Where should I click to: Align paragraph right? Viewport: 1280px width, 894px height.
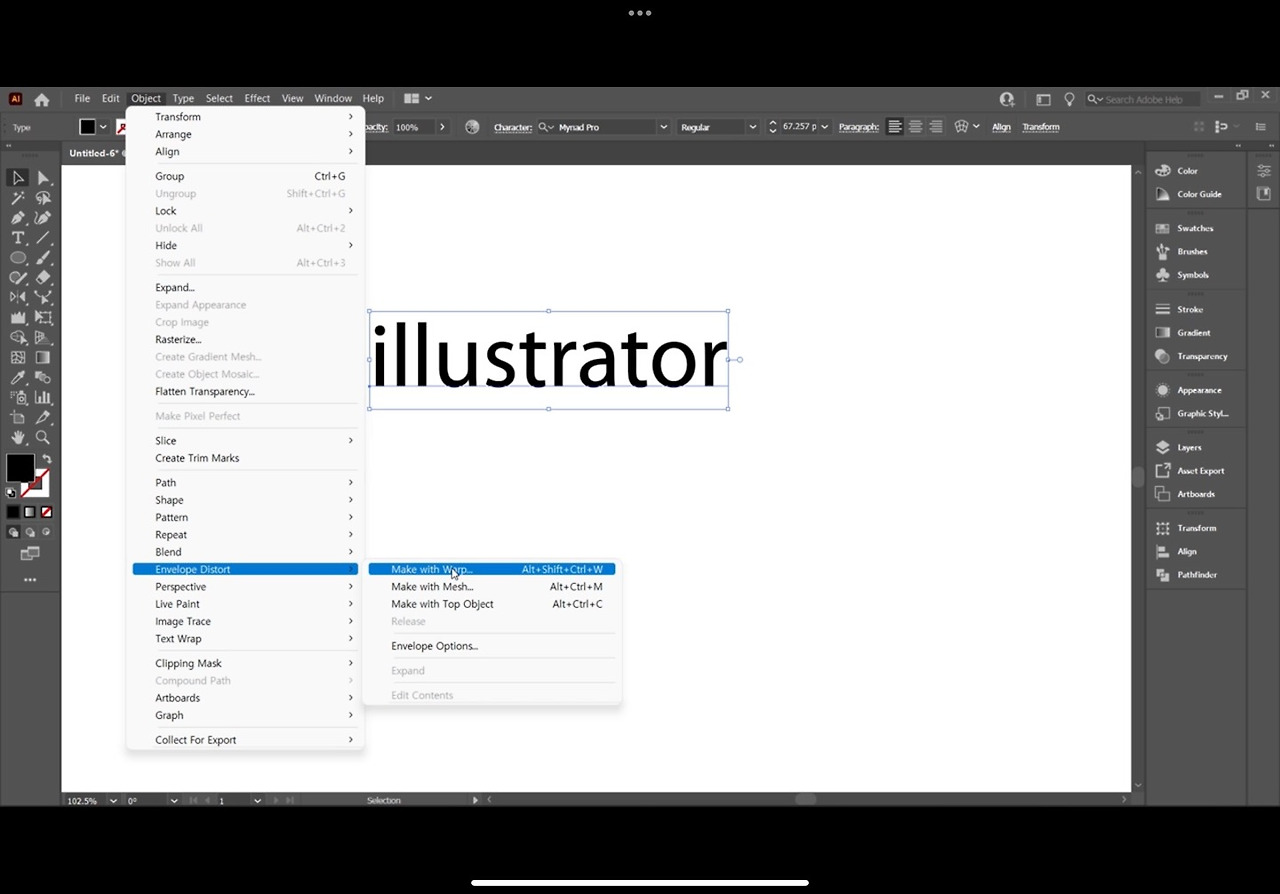[936, 127]
